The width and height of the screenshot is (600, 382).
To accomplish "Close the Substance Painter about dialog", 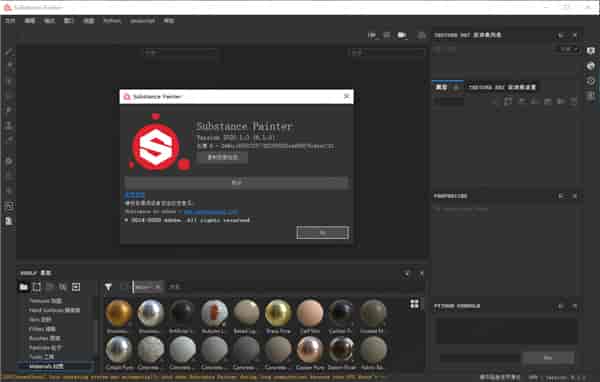I will coord(346,96).
